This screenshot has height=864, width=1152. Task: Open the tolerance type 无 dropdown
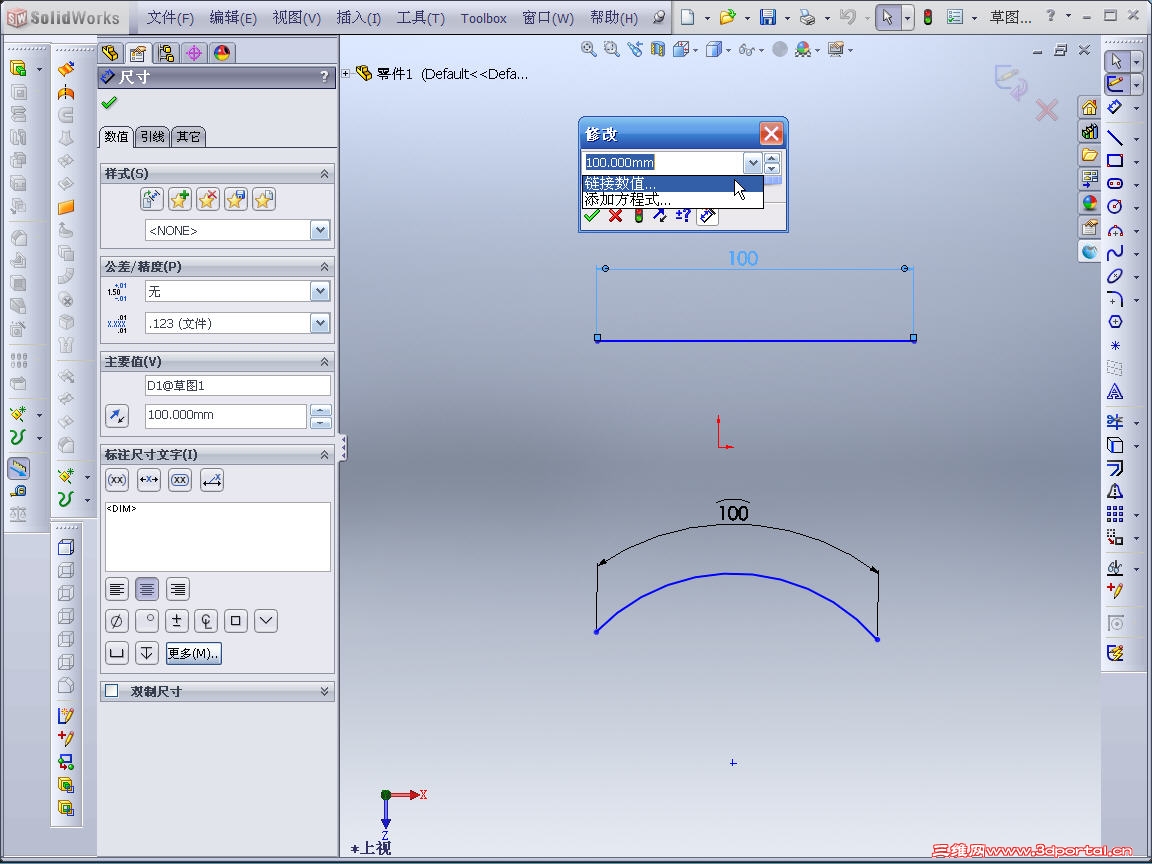[x=320, y=291]
